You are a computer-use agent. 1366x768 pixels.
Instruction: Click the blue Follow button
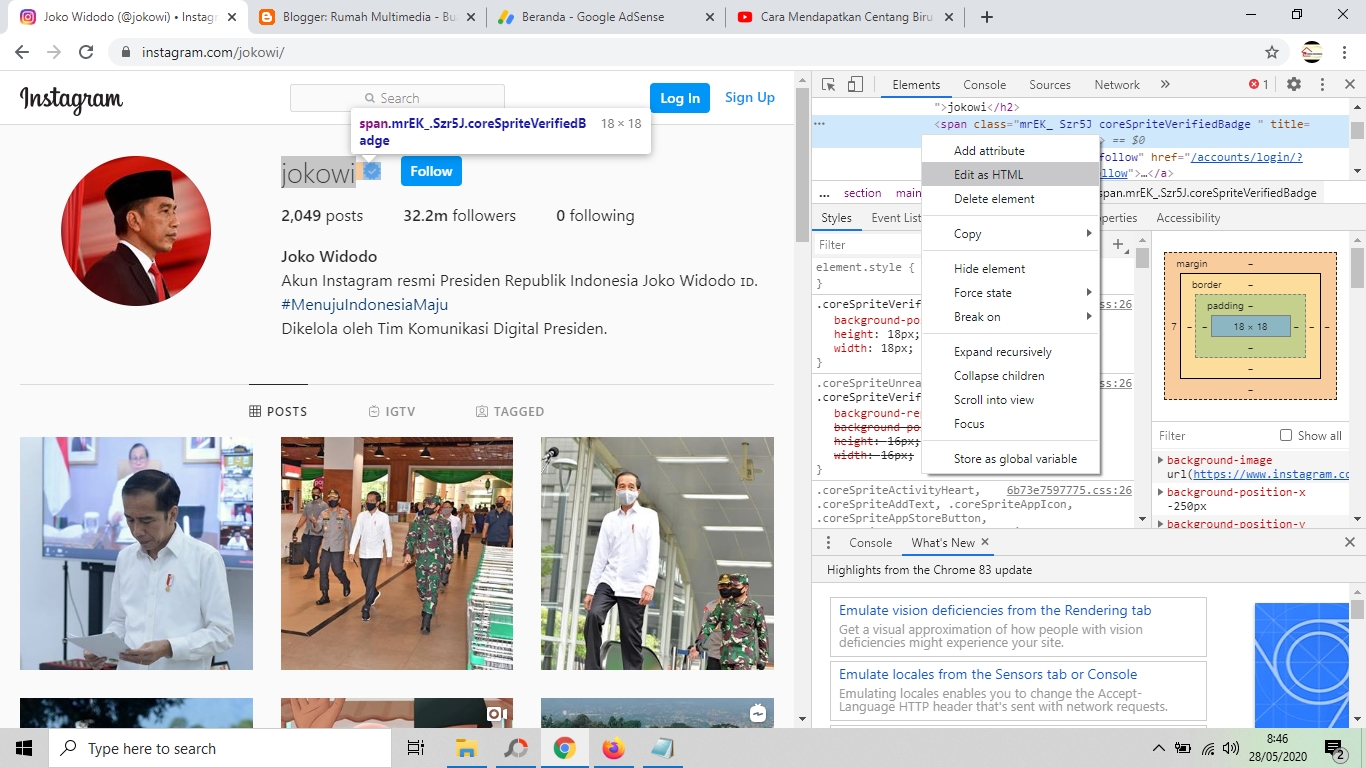click(431, 171)
